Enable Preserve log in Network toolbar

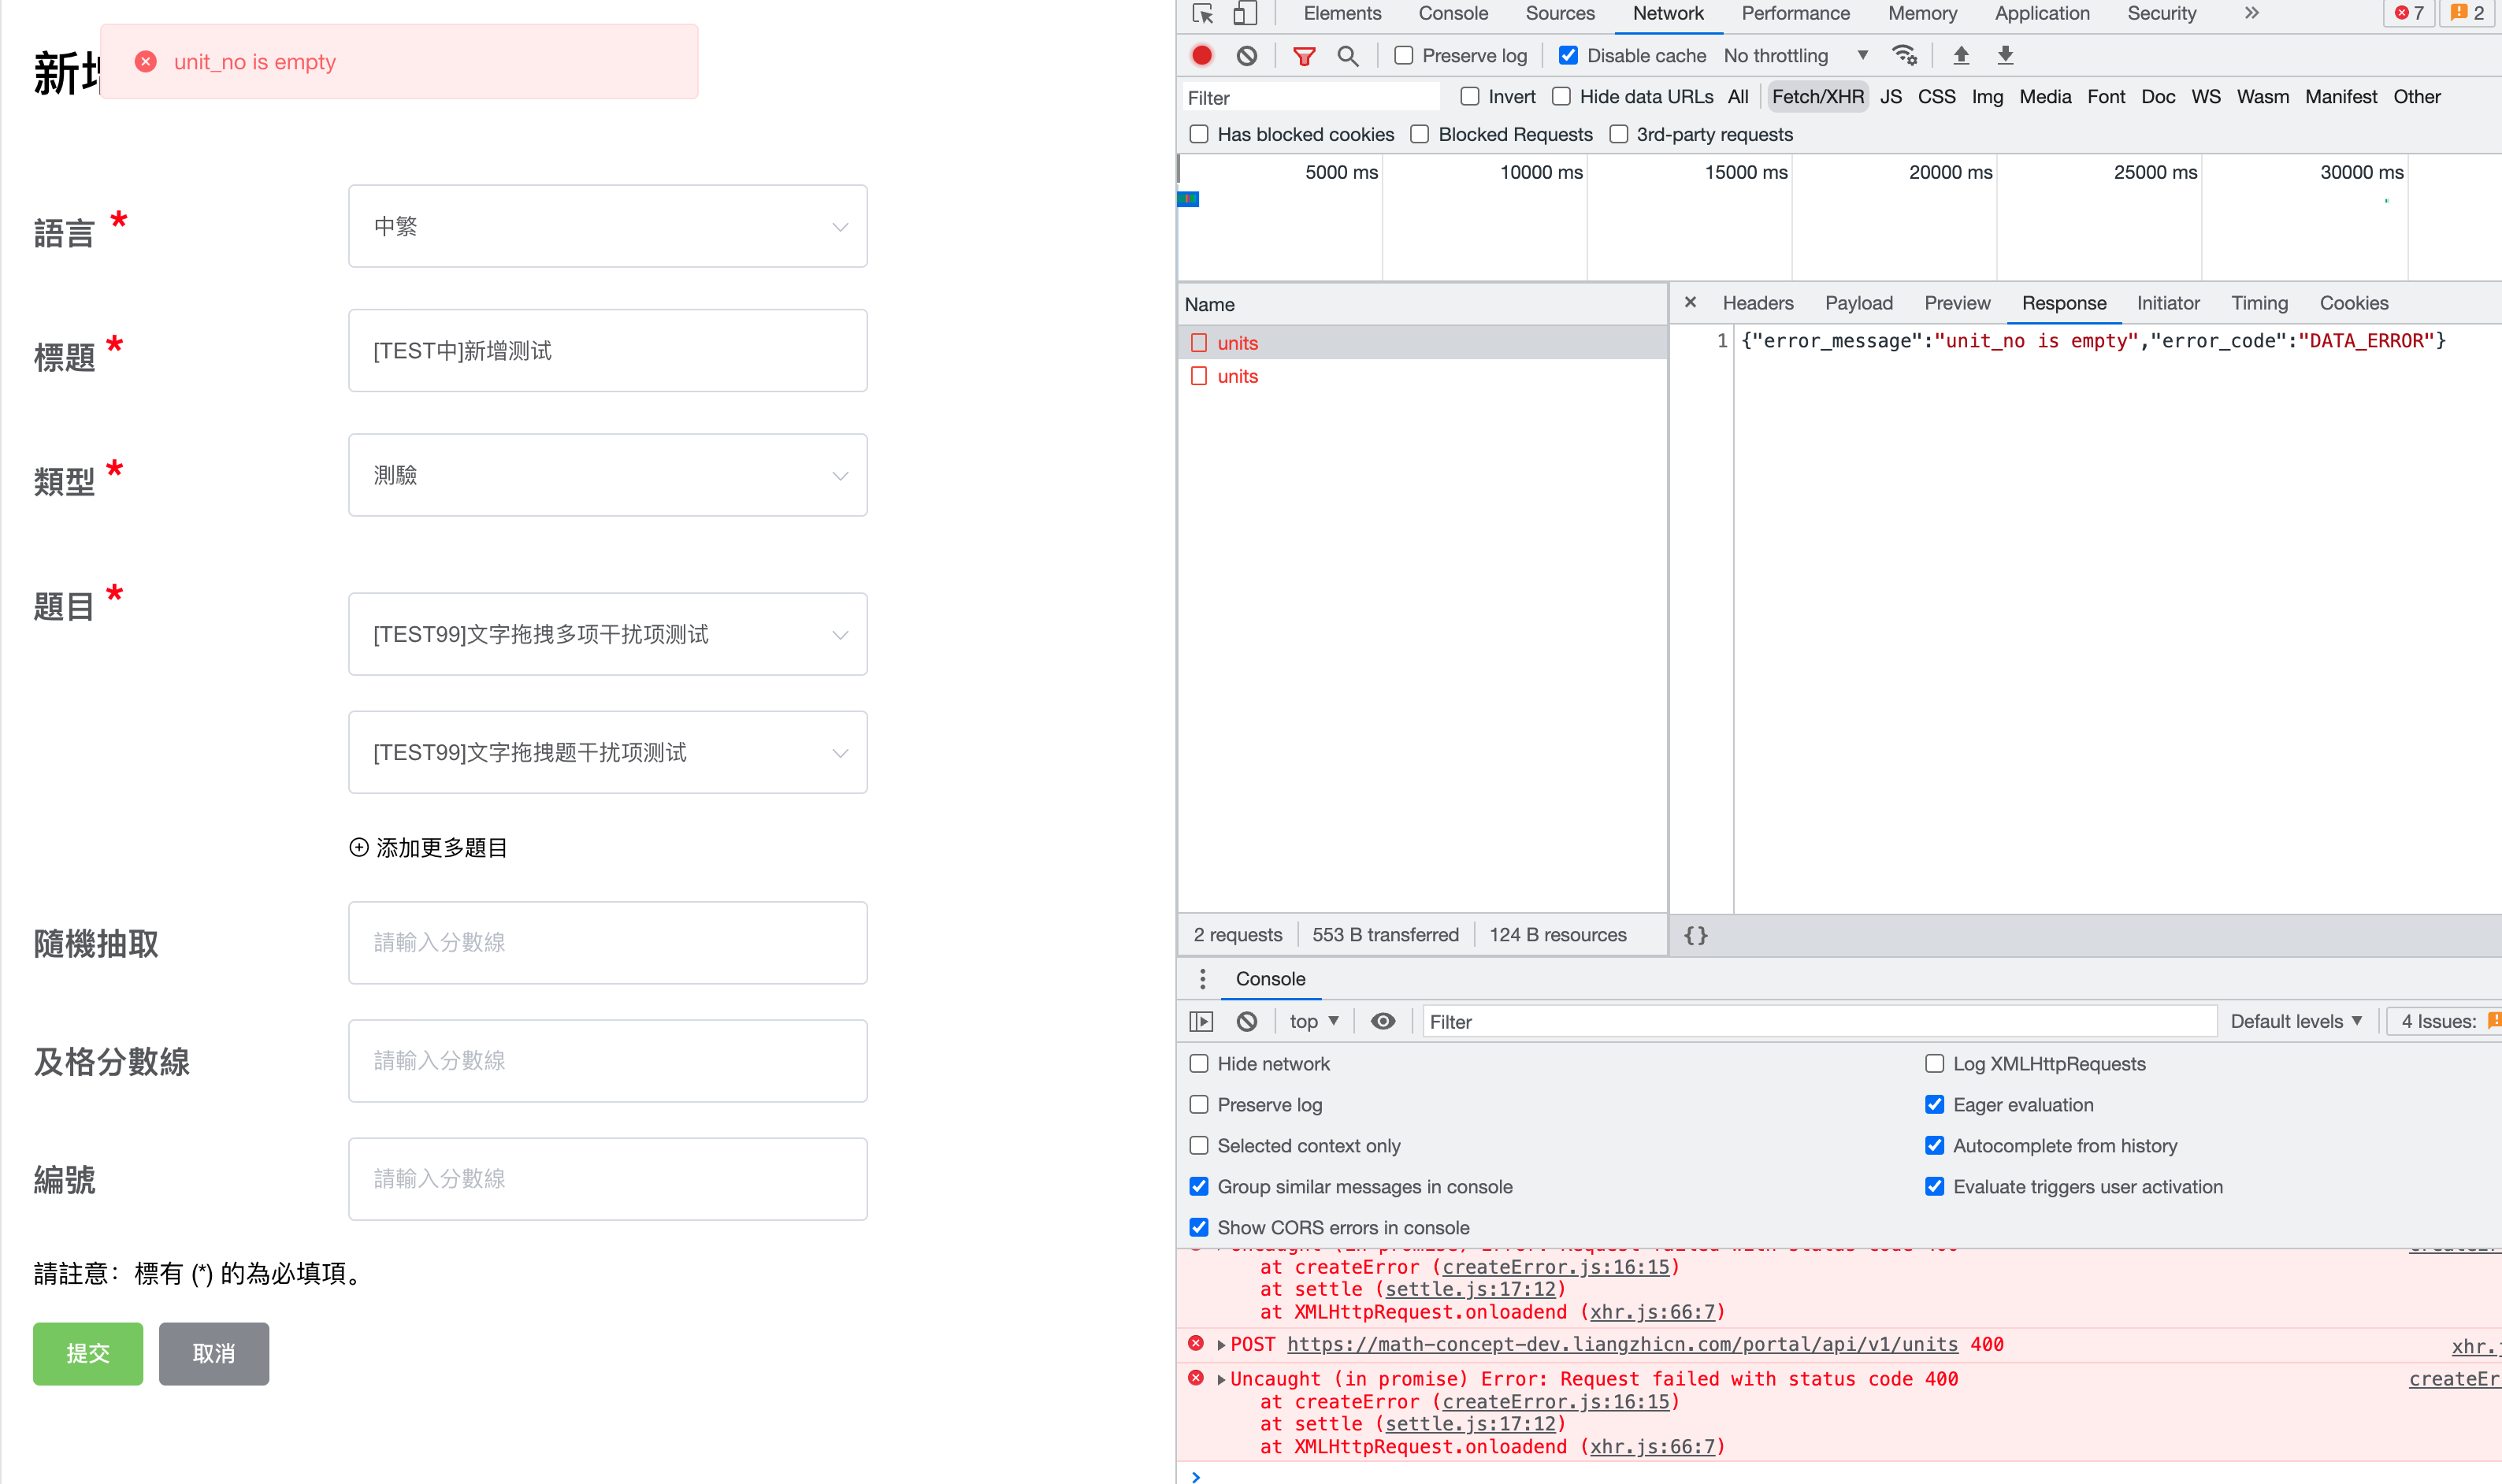coord(1404,56)
